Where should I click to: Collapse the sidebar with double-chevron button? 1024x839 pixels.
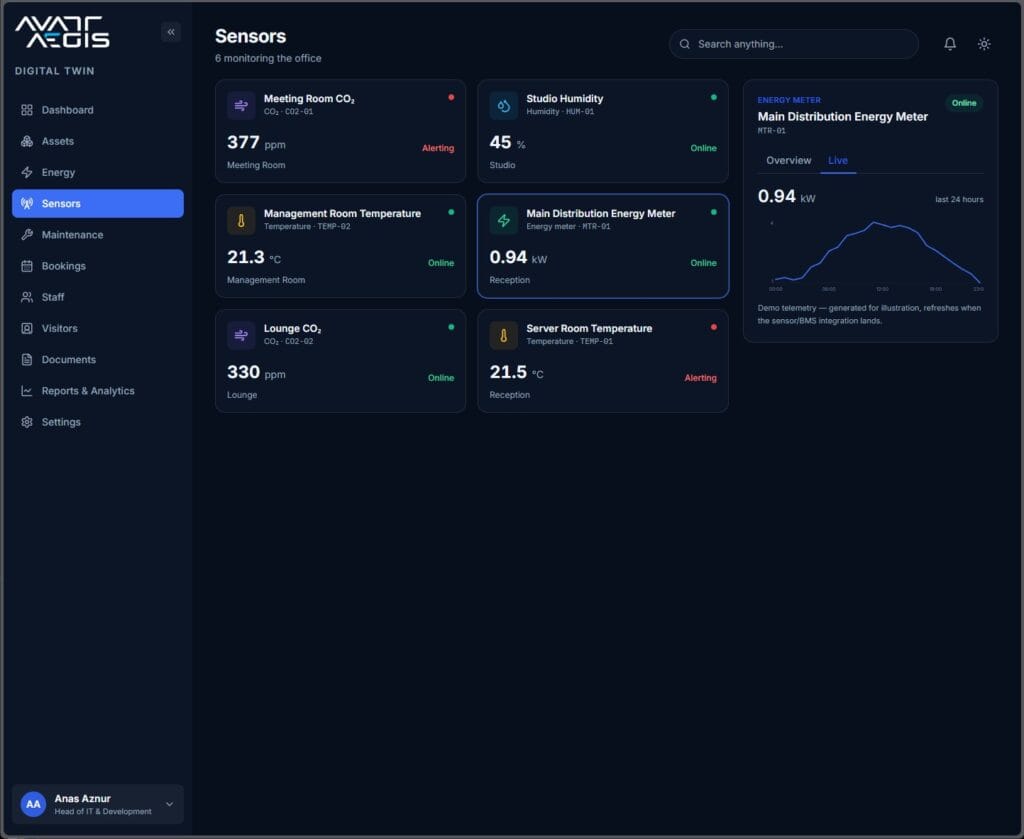tap(171, 32)
